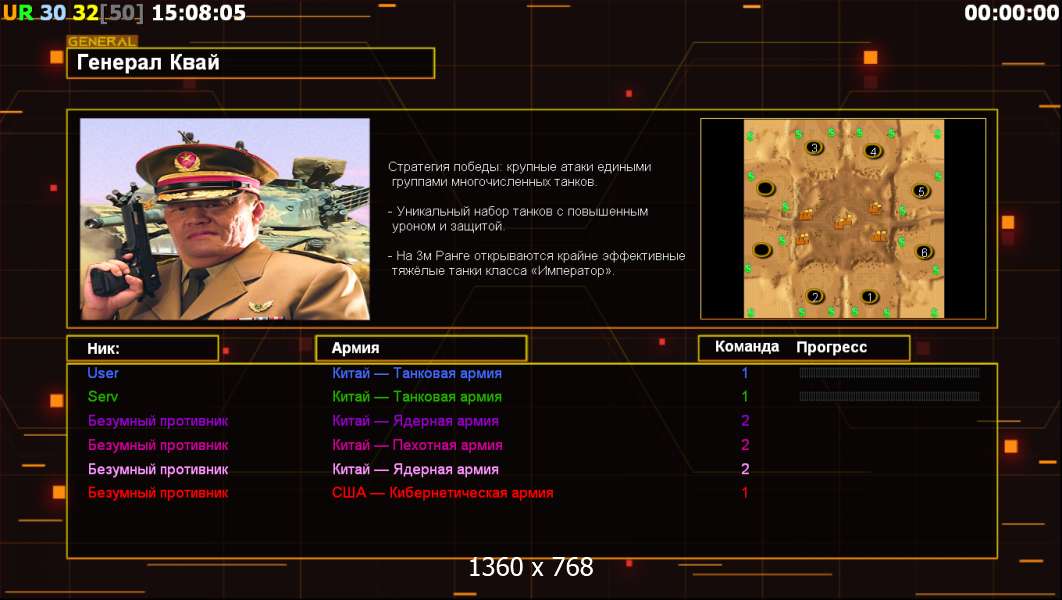This screenshot has height=600, width=1062.
Task: Click the bottom-left corner dollar supply icon
Action: coord(750,312)
